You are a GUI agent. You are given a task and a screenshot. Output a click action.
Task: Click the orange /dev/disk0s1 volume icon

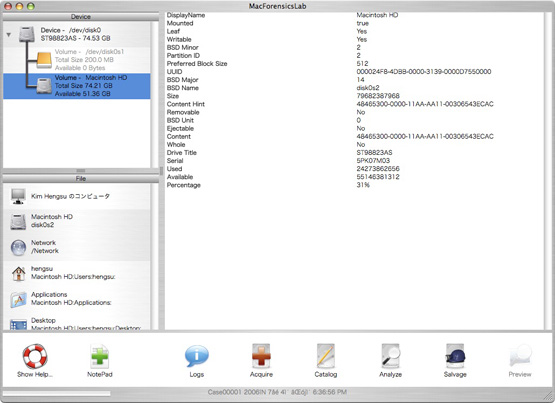[44, 60]
